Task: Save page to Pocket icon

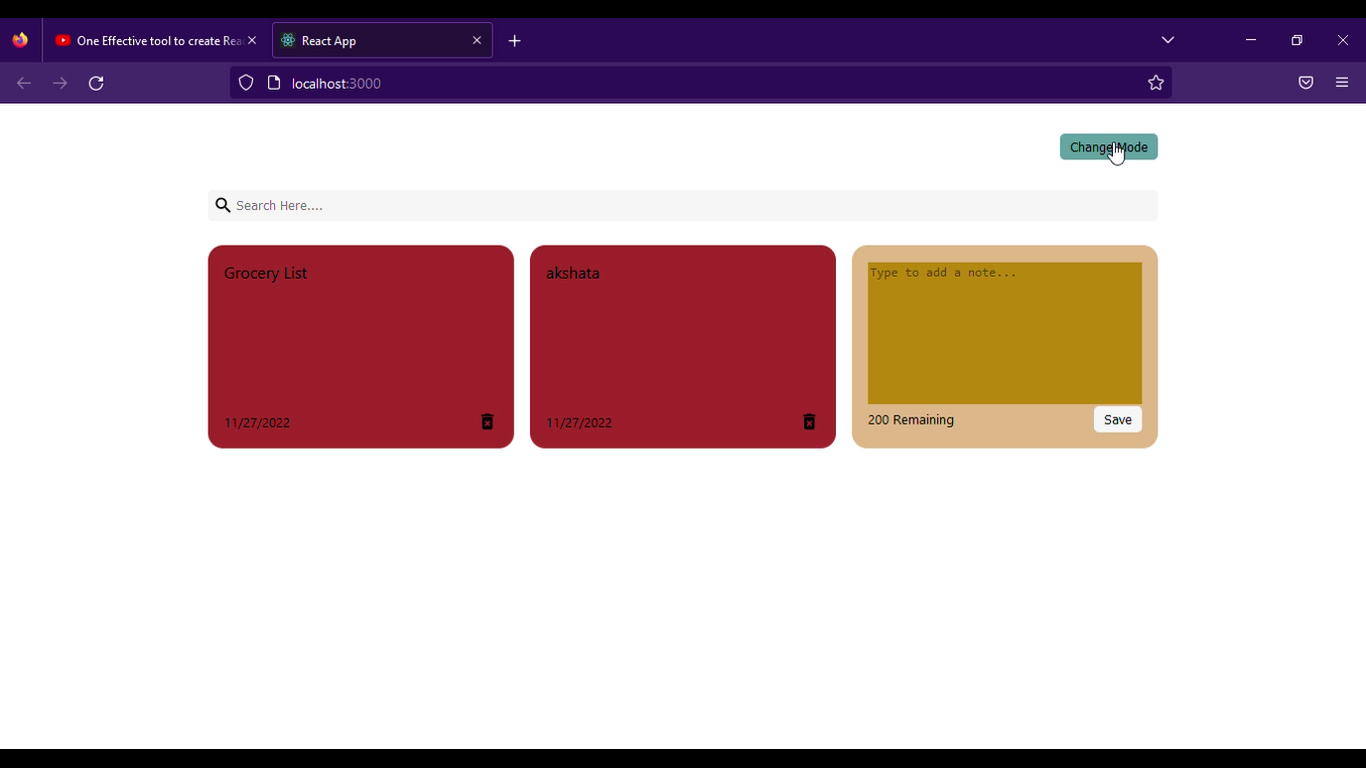Action: [1306, 82]
